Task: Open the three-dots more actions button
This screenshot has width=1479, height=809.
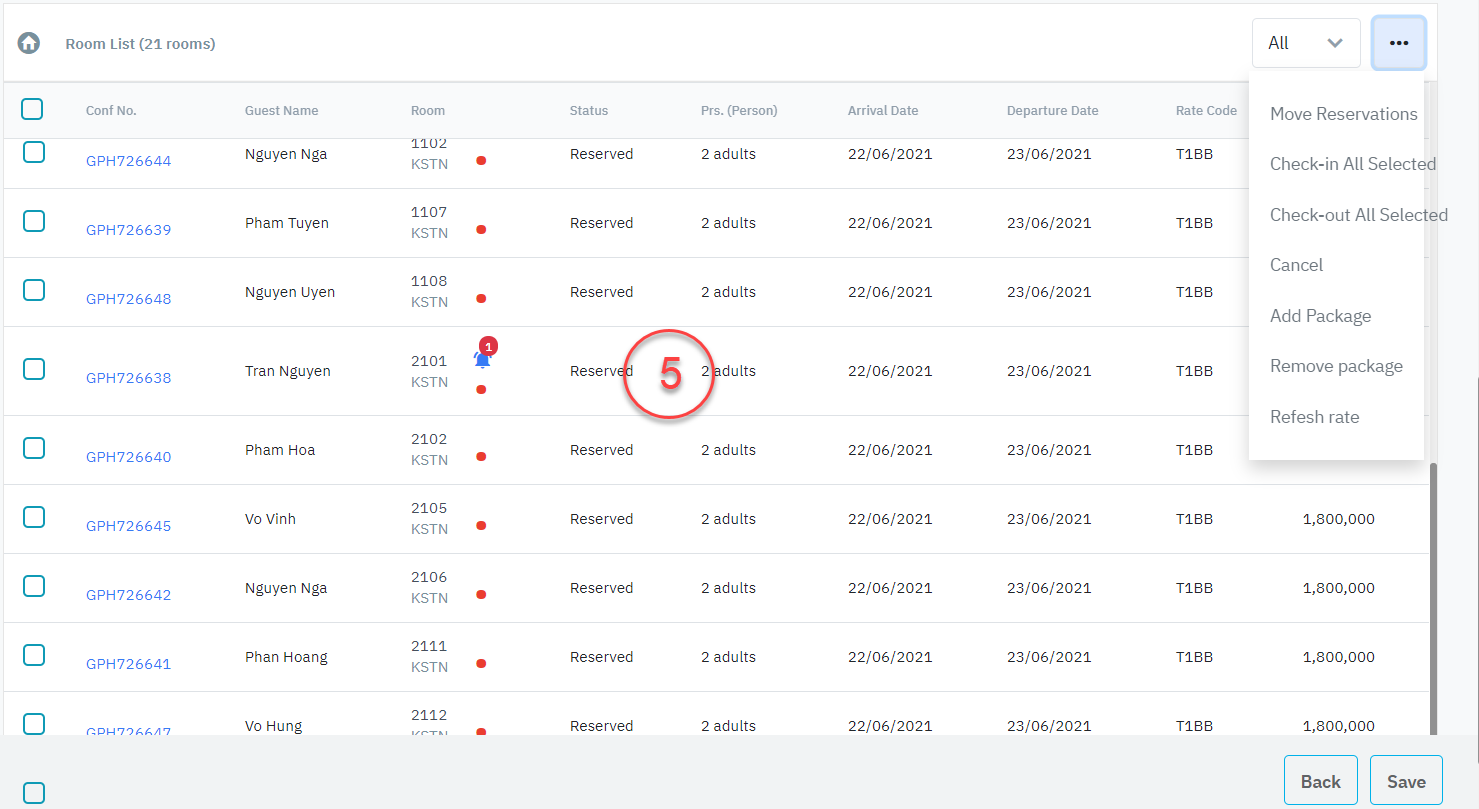Action: [x=1398, y=43]
